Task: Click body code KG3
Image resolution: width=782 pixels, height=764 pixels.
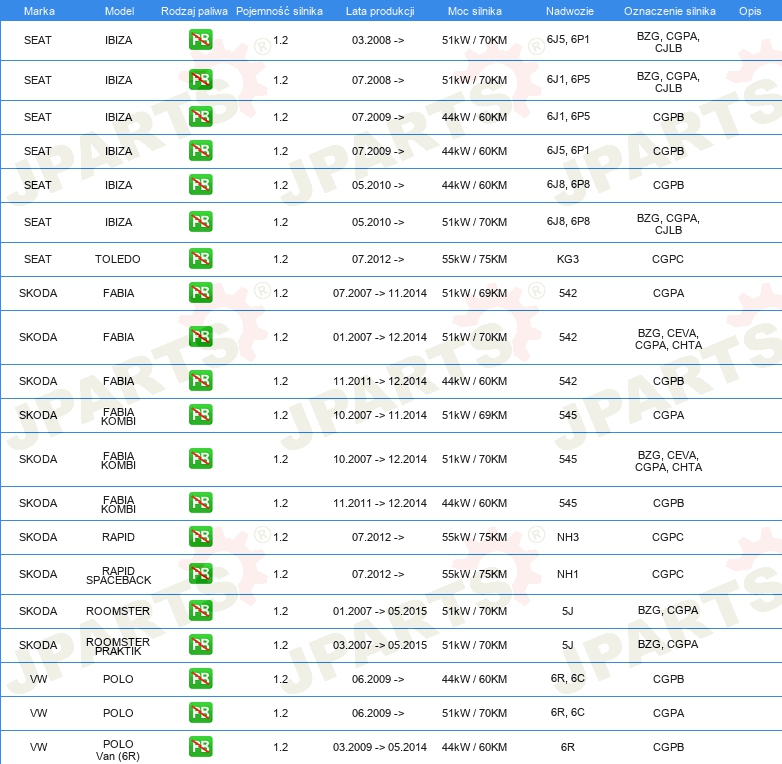Action: click(568, 259)
